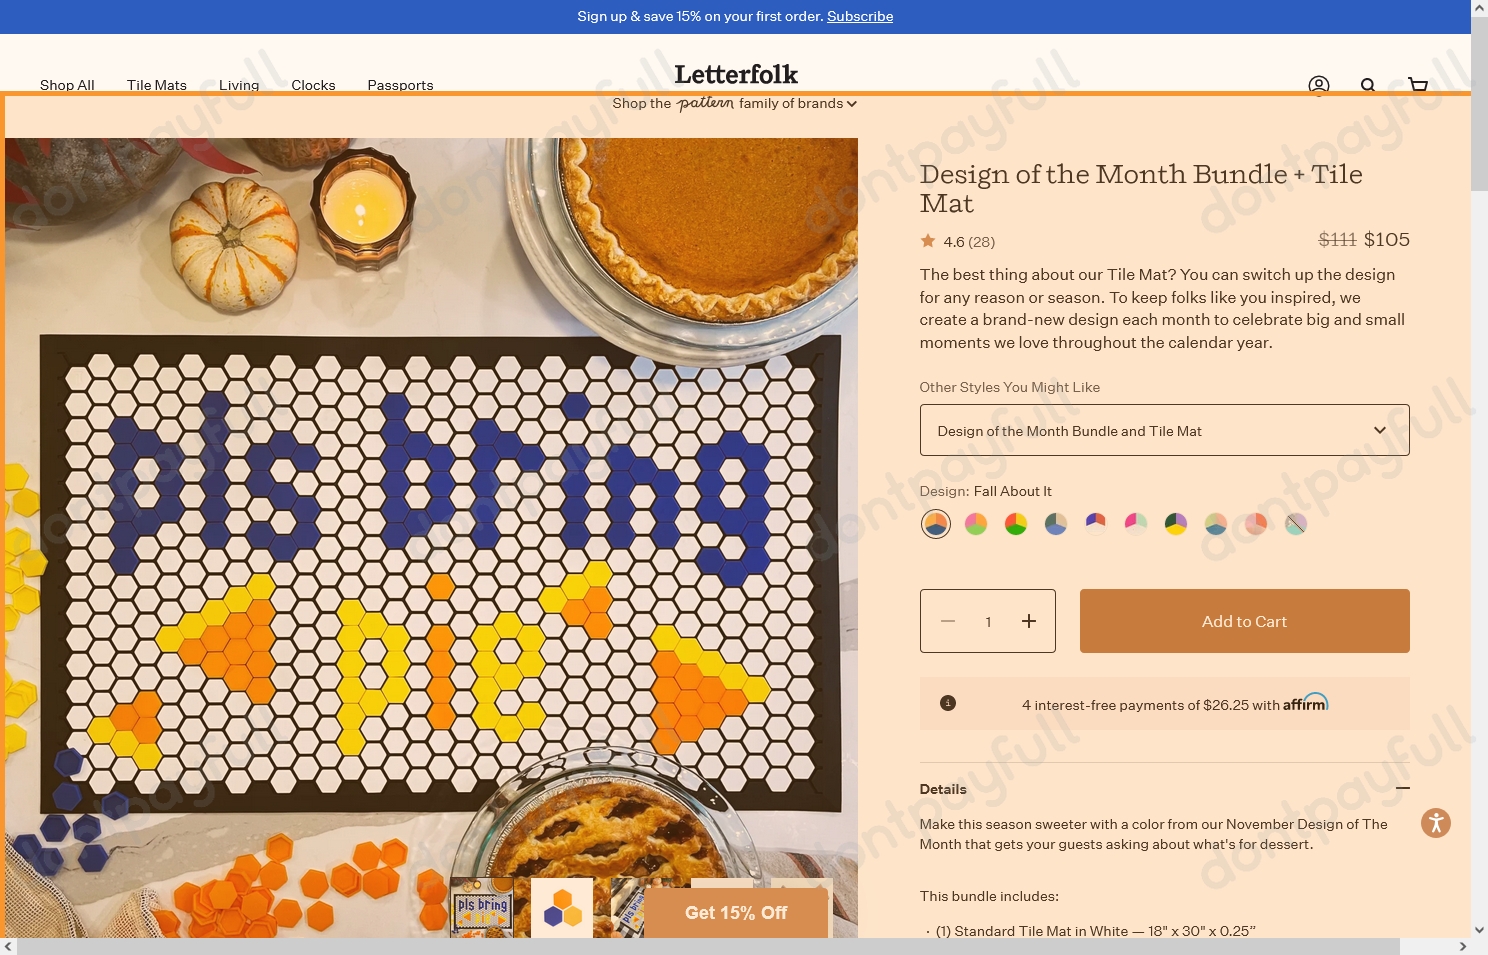1488x955 pixels.
Task: Open the accessibility widget icon
Action: 1435,822
